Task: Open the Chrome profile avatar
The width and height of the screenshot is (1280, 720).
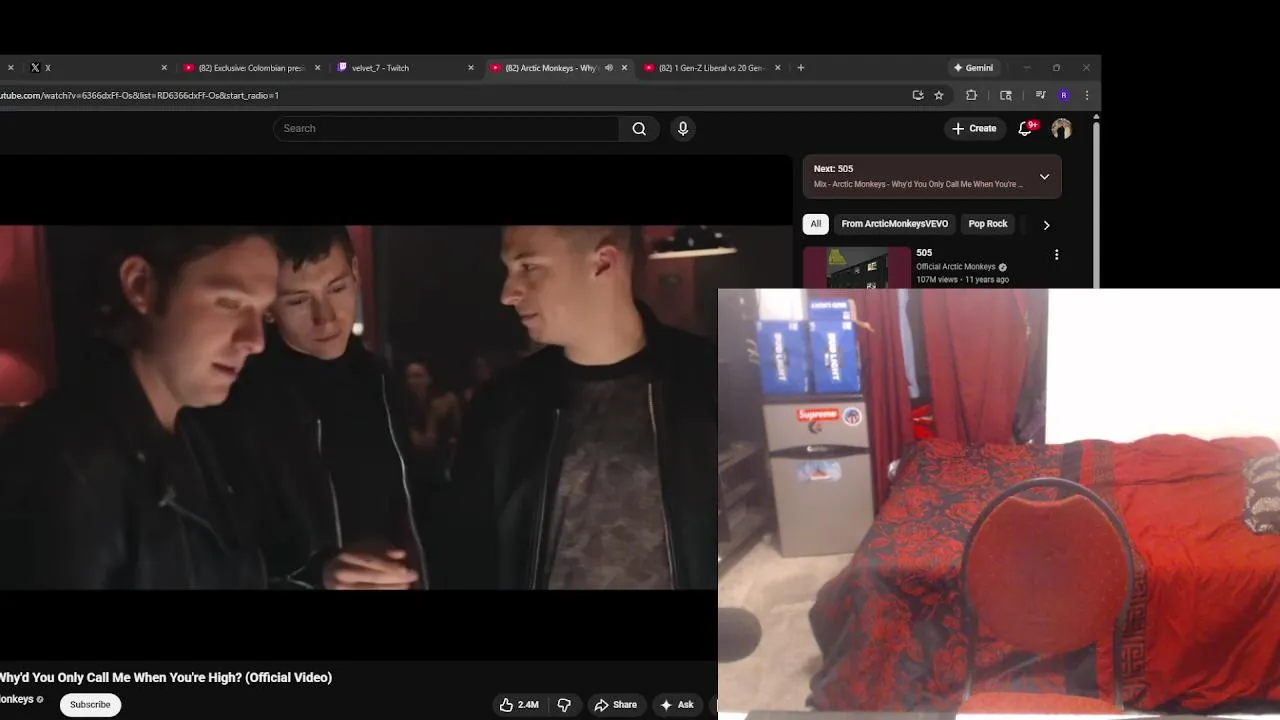Action: point(1064,95)
